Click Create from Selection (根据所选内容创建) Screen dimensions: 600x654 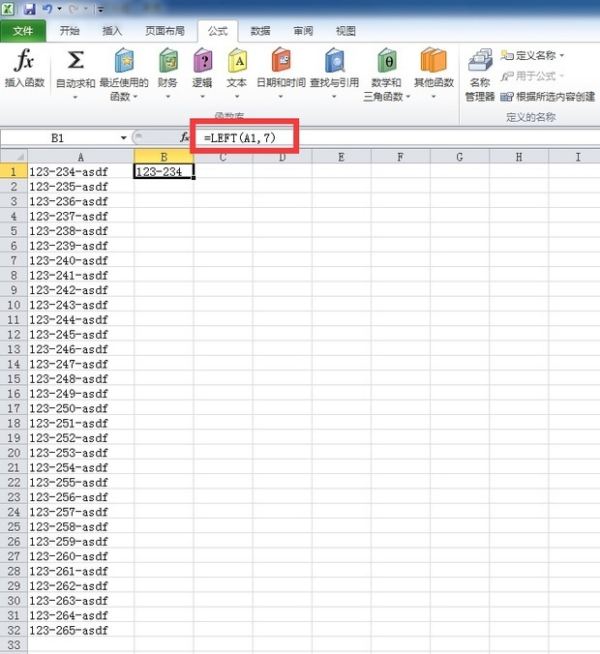tap(548, 97)
